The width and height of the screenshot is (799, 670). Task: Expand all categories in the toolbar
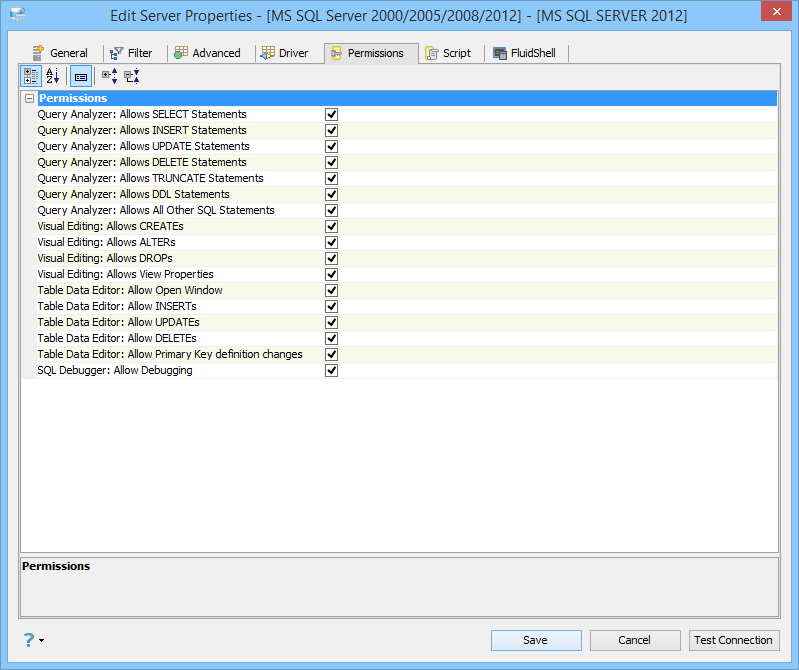[x=109, y=76]
